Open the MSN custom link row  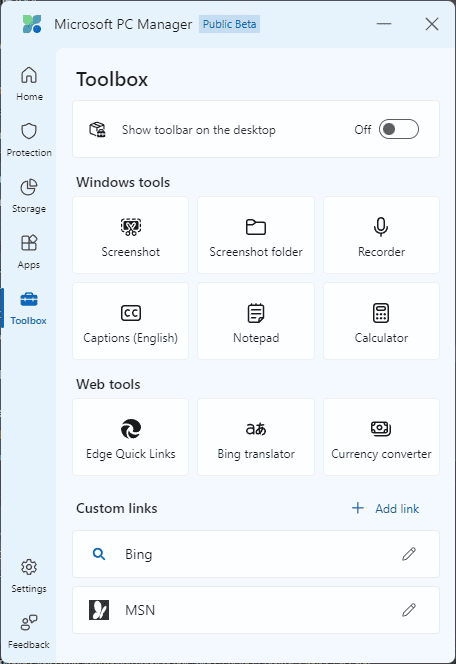point(256,610)
